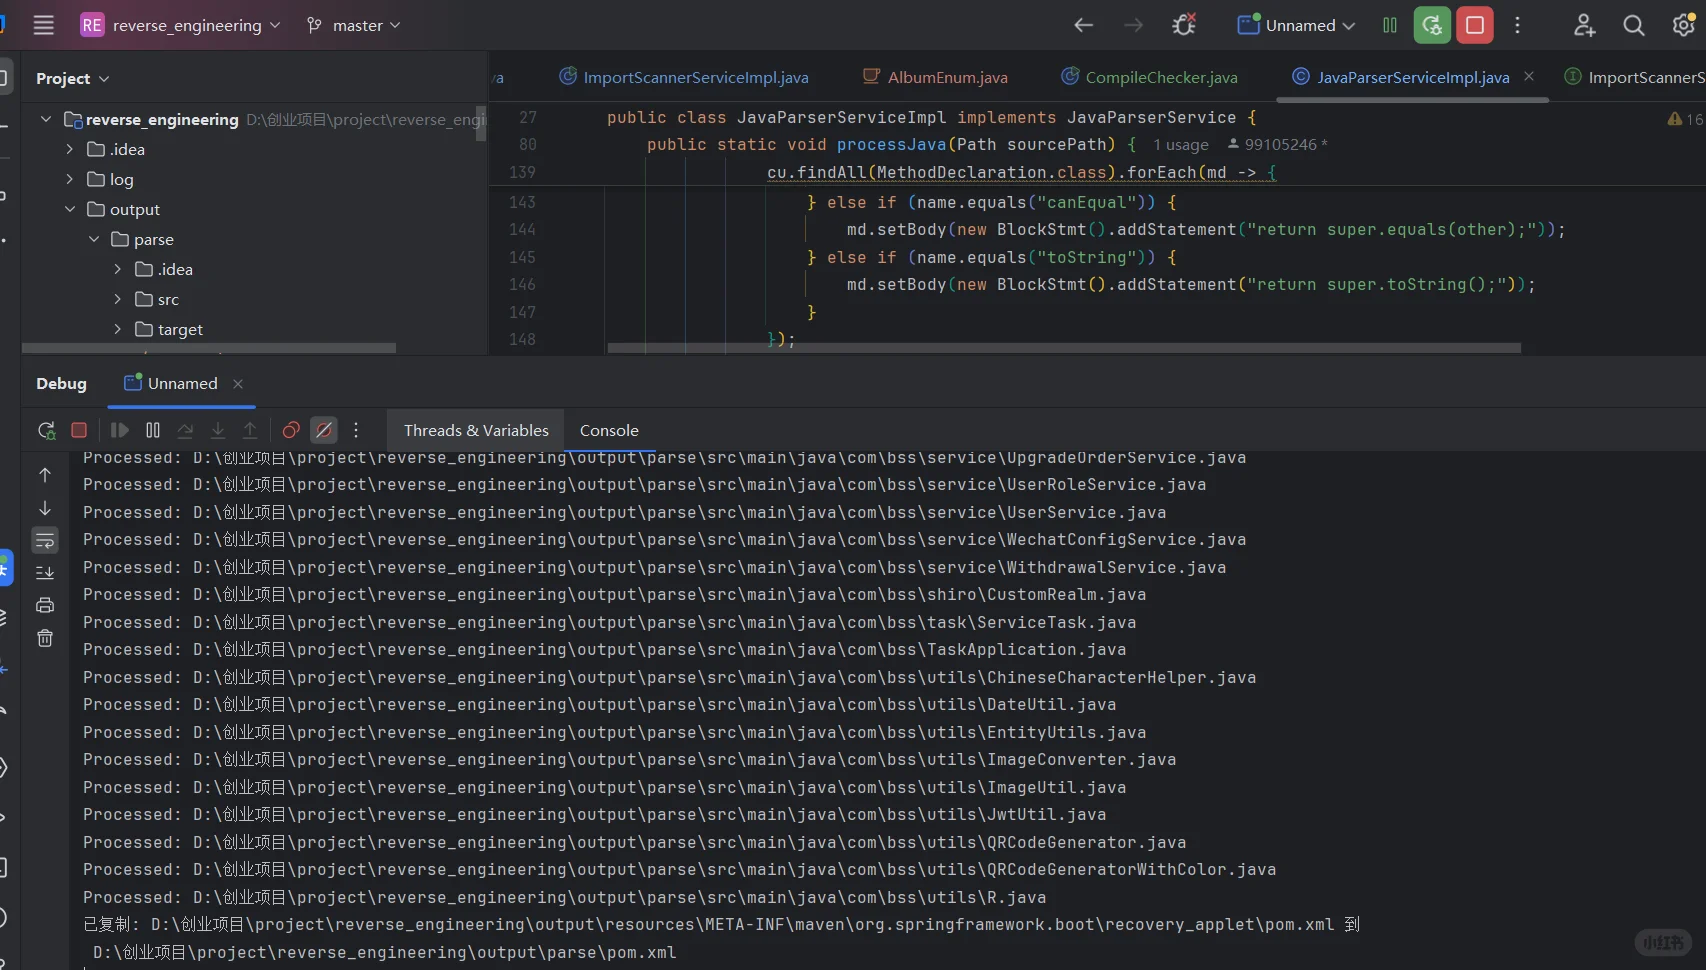Resume program in the Debug toolbar
The image size is (1706, 970).
tap(120, 430)
